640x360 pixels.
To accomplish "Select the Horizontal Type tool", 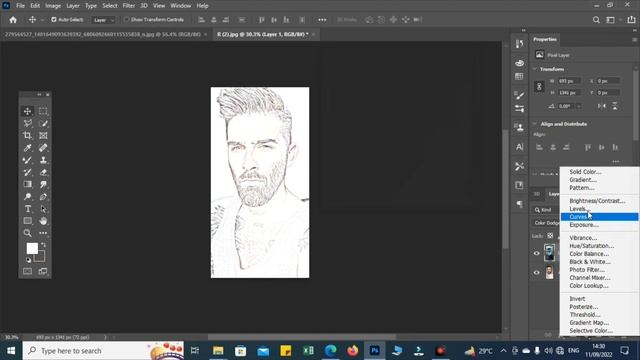I will tap(27, 209).
